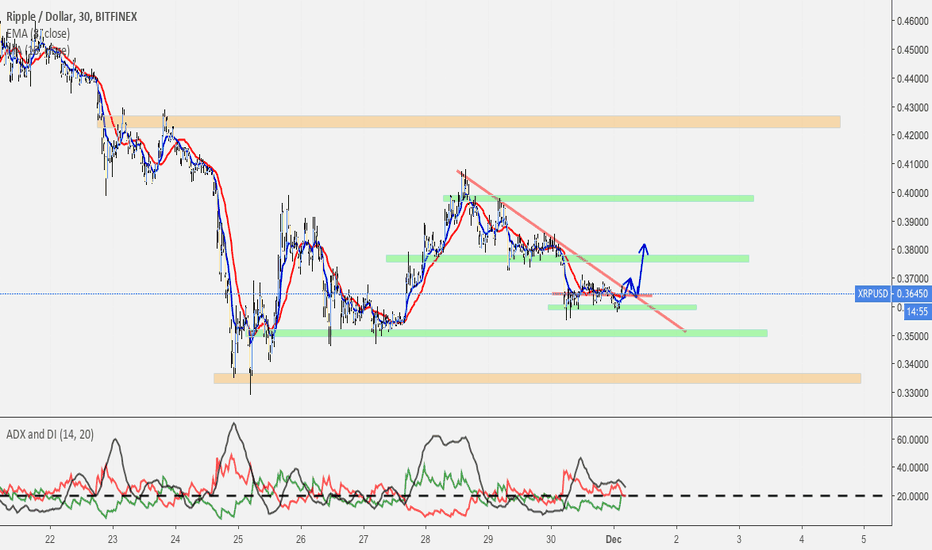Click the 0.38000 price axis label
The height and width of the screenshot is (550, 932).
(912, 250)
